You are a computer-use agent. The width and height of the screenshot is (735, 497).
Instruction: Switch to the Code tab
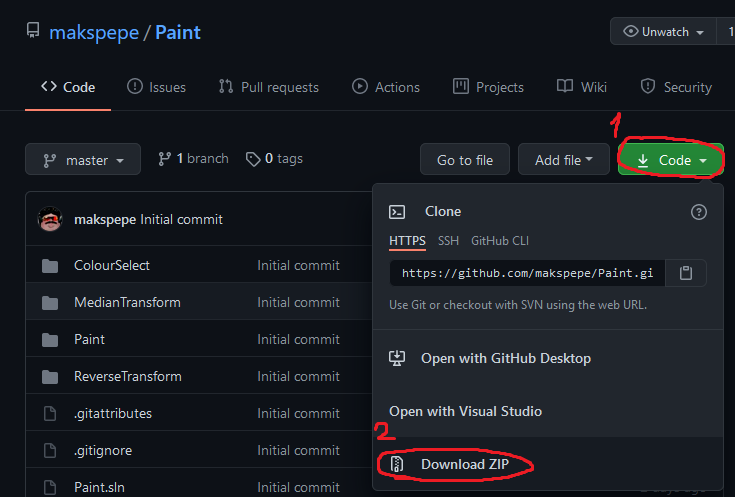[x=68, y=87]
